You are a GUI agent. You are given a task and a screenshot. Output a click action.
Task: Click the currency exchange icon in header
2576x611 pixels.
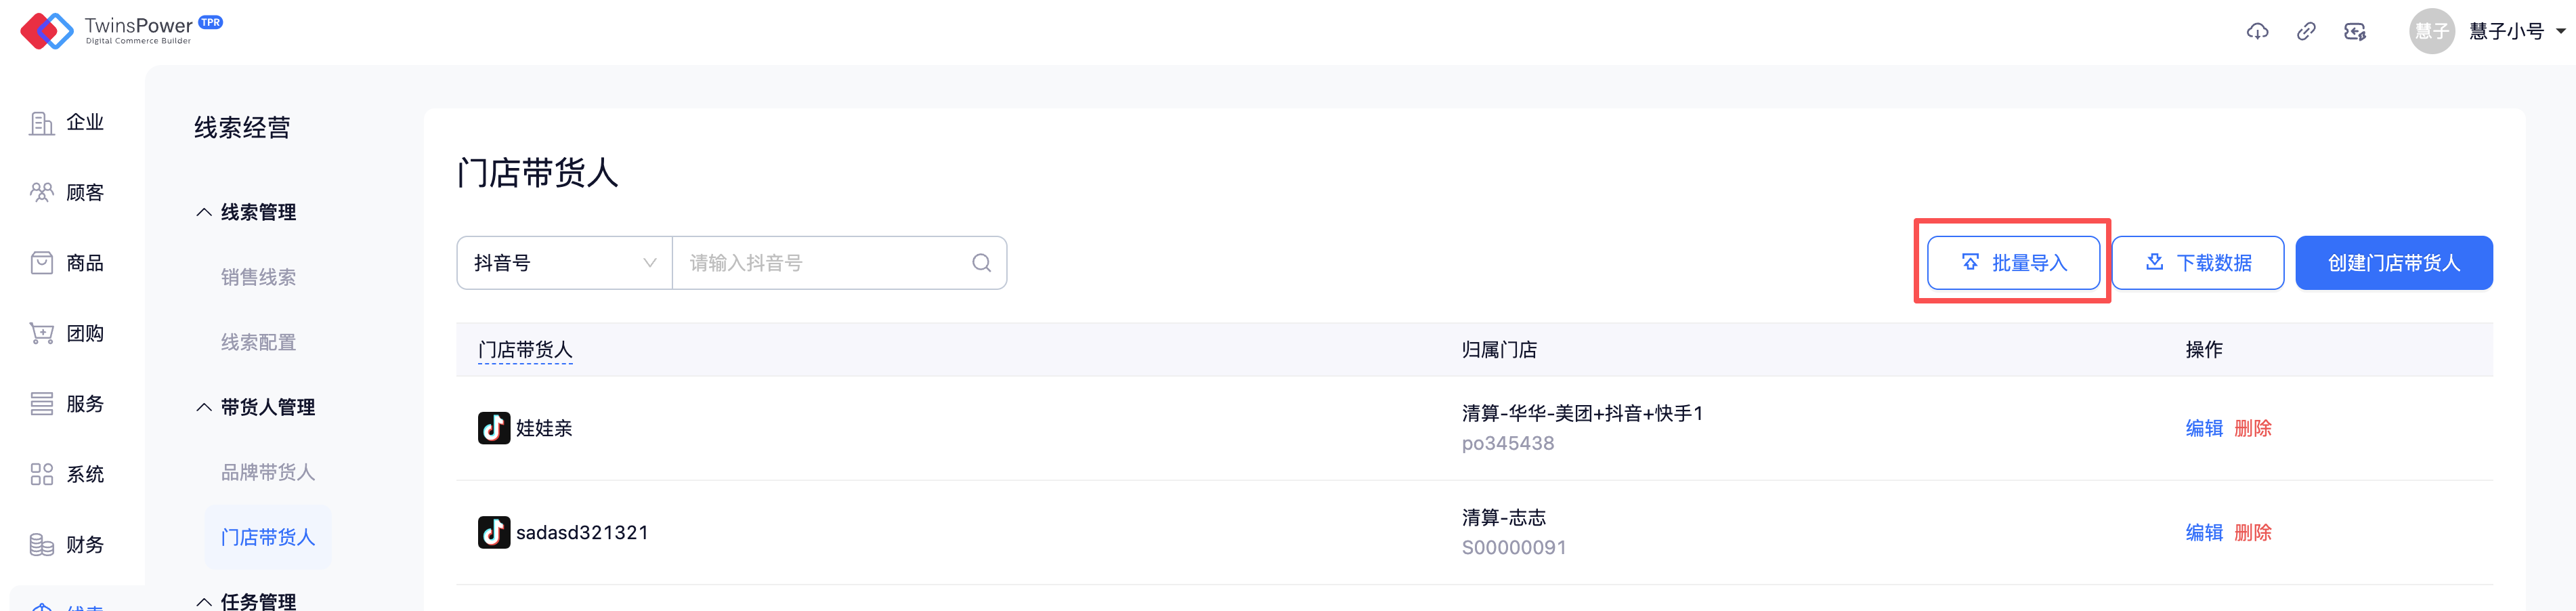(x=2355, y=32)
